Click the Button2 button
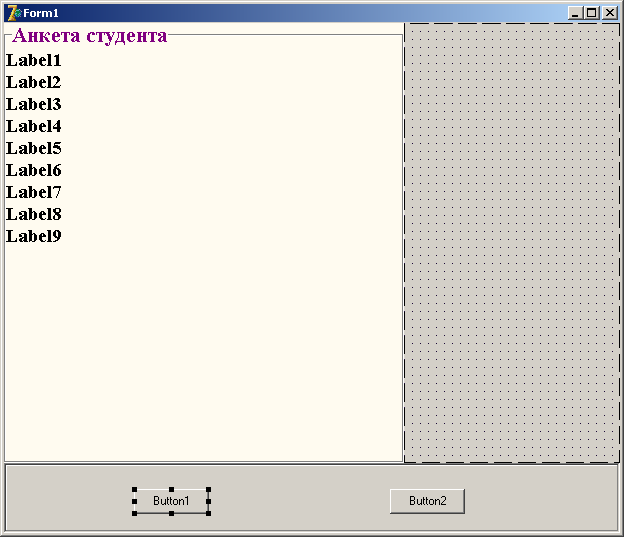 [x=427, y=501]
